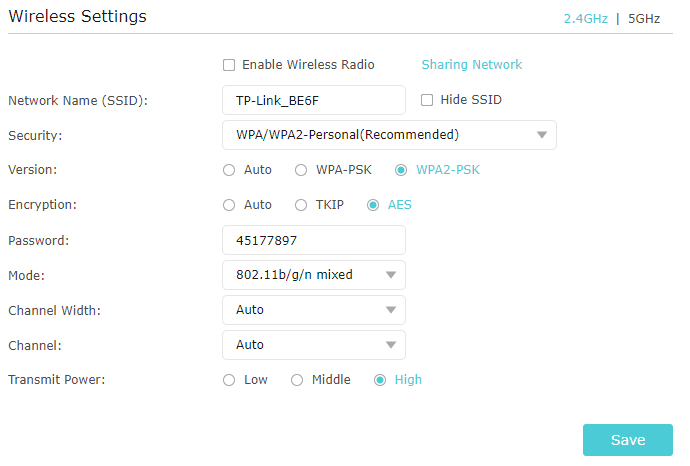Expand the Channel dropdown

[x=313, y=345]
